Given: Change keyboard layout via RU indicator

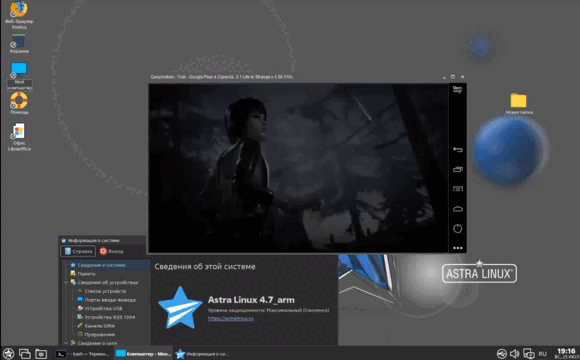Looking at the screenshot, I should coord(543,354).
